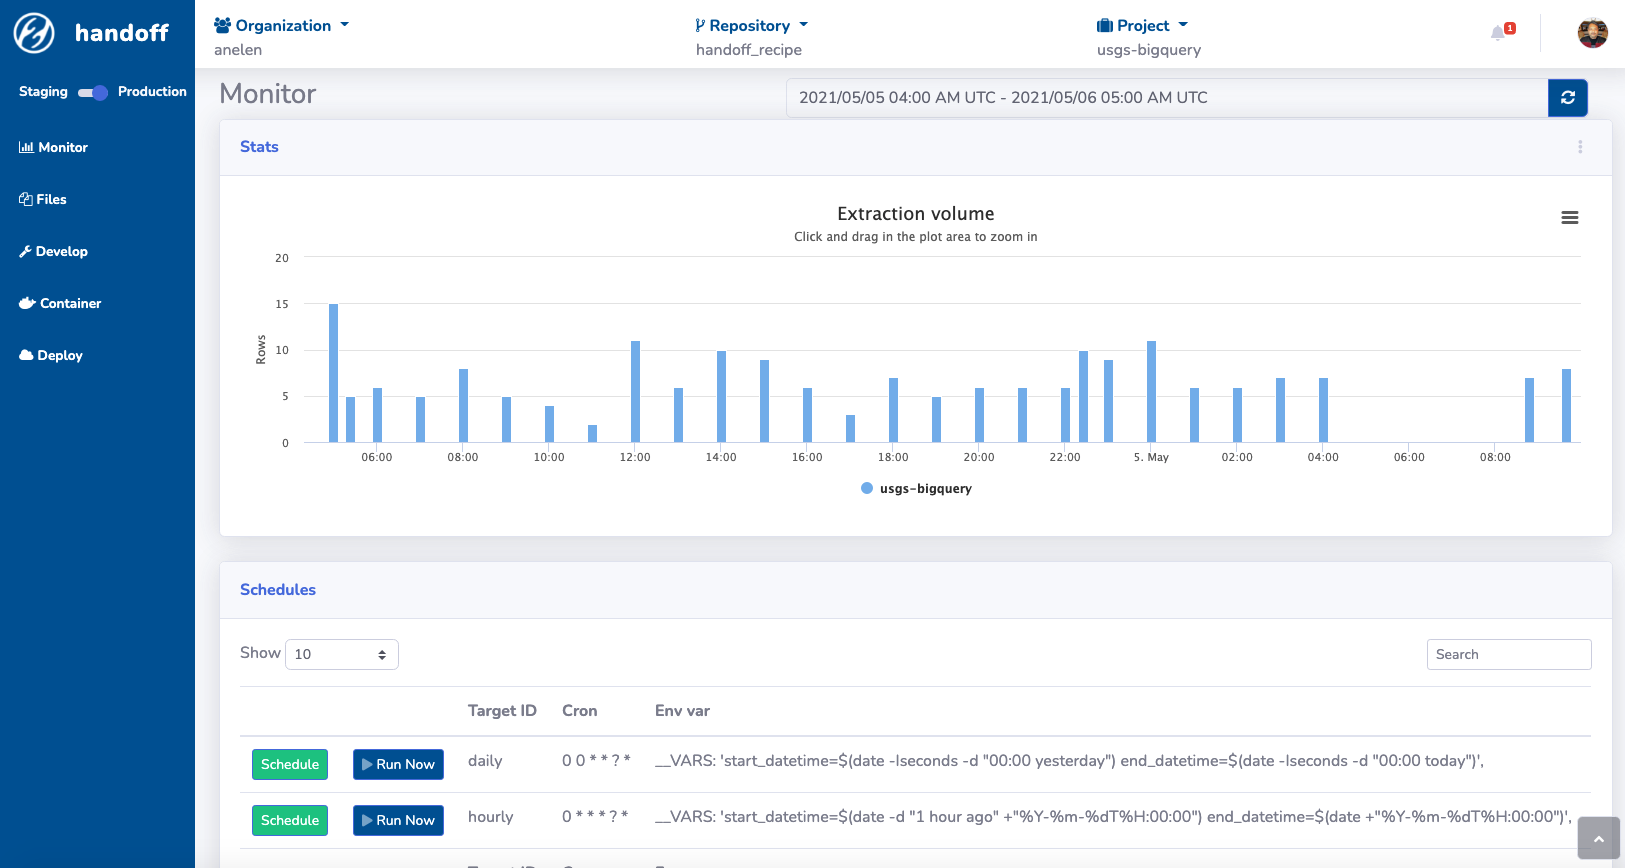This screenshot has width=1625, height=868.
Task: Click the handoff brand name
Action: [122, 33]
